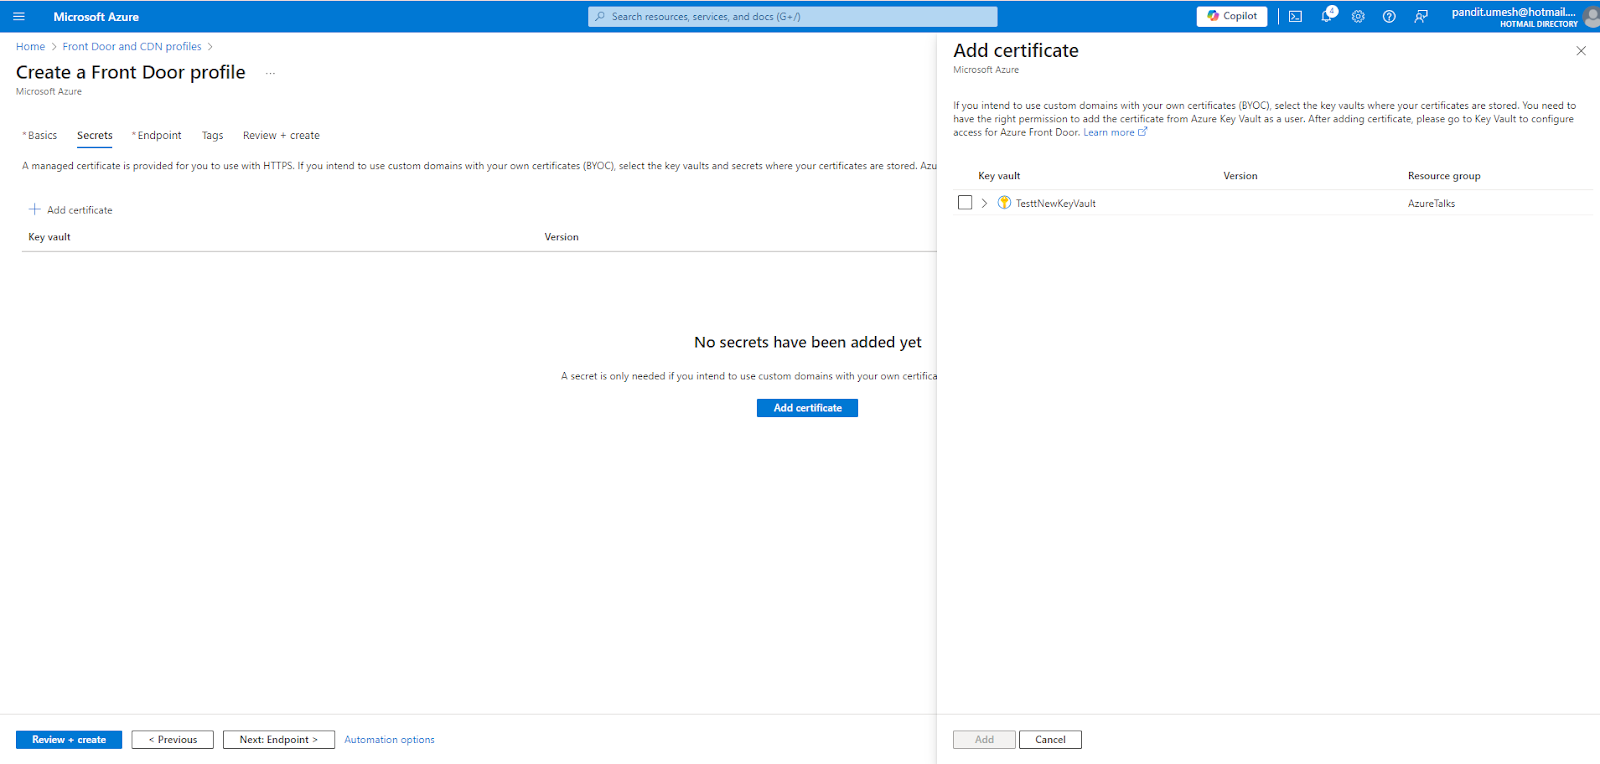Click the plus icon for Add certificate

35,209
